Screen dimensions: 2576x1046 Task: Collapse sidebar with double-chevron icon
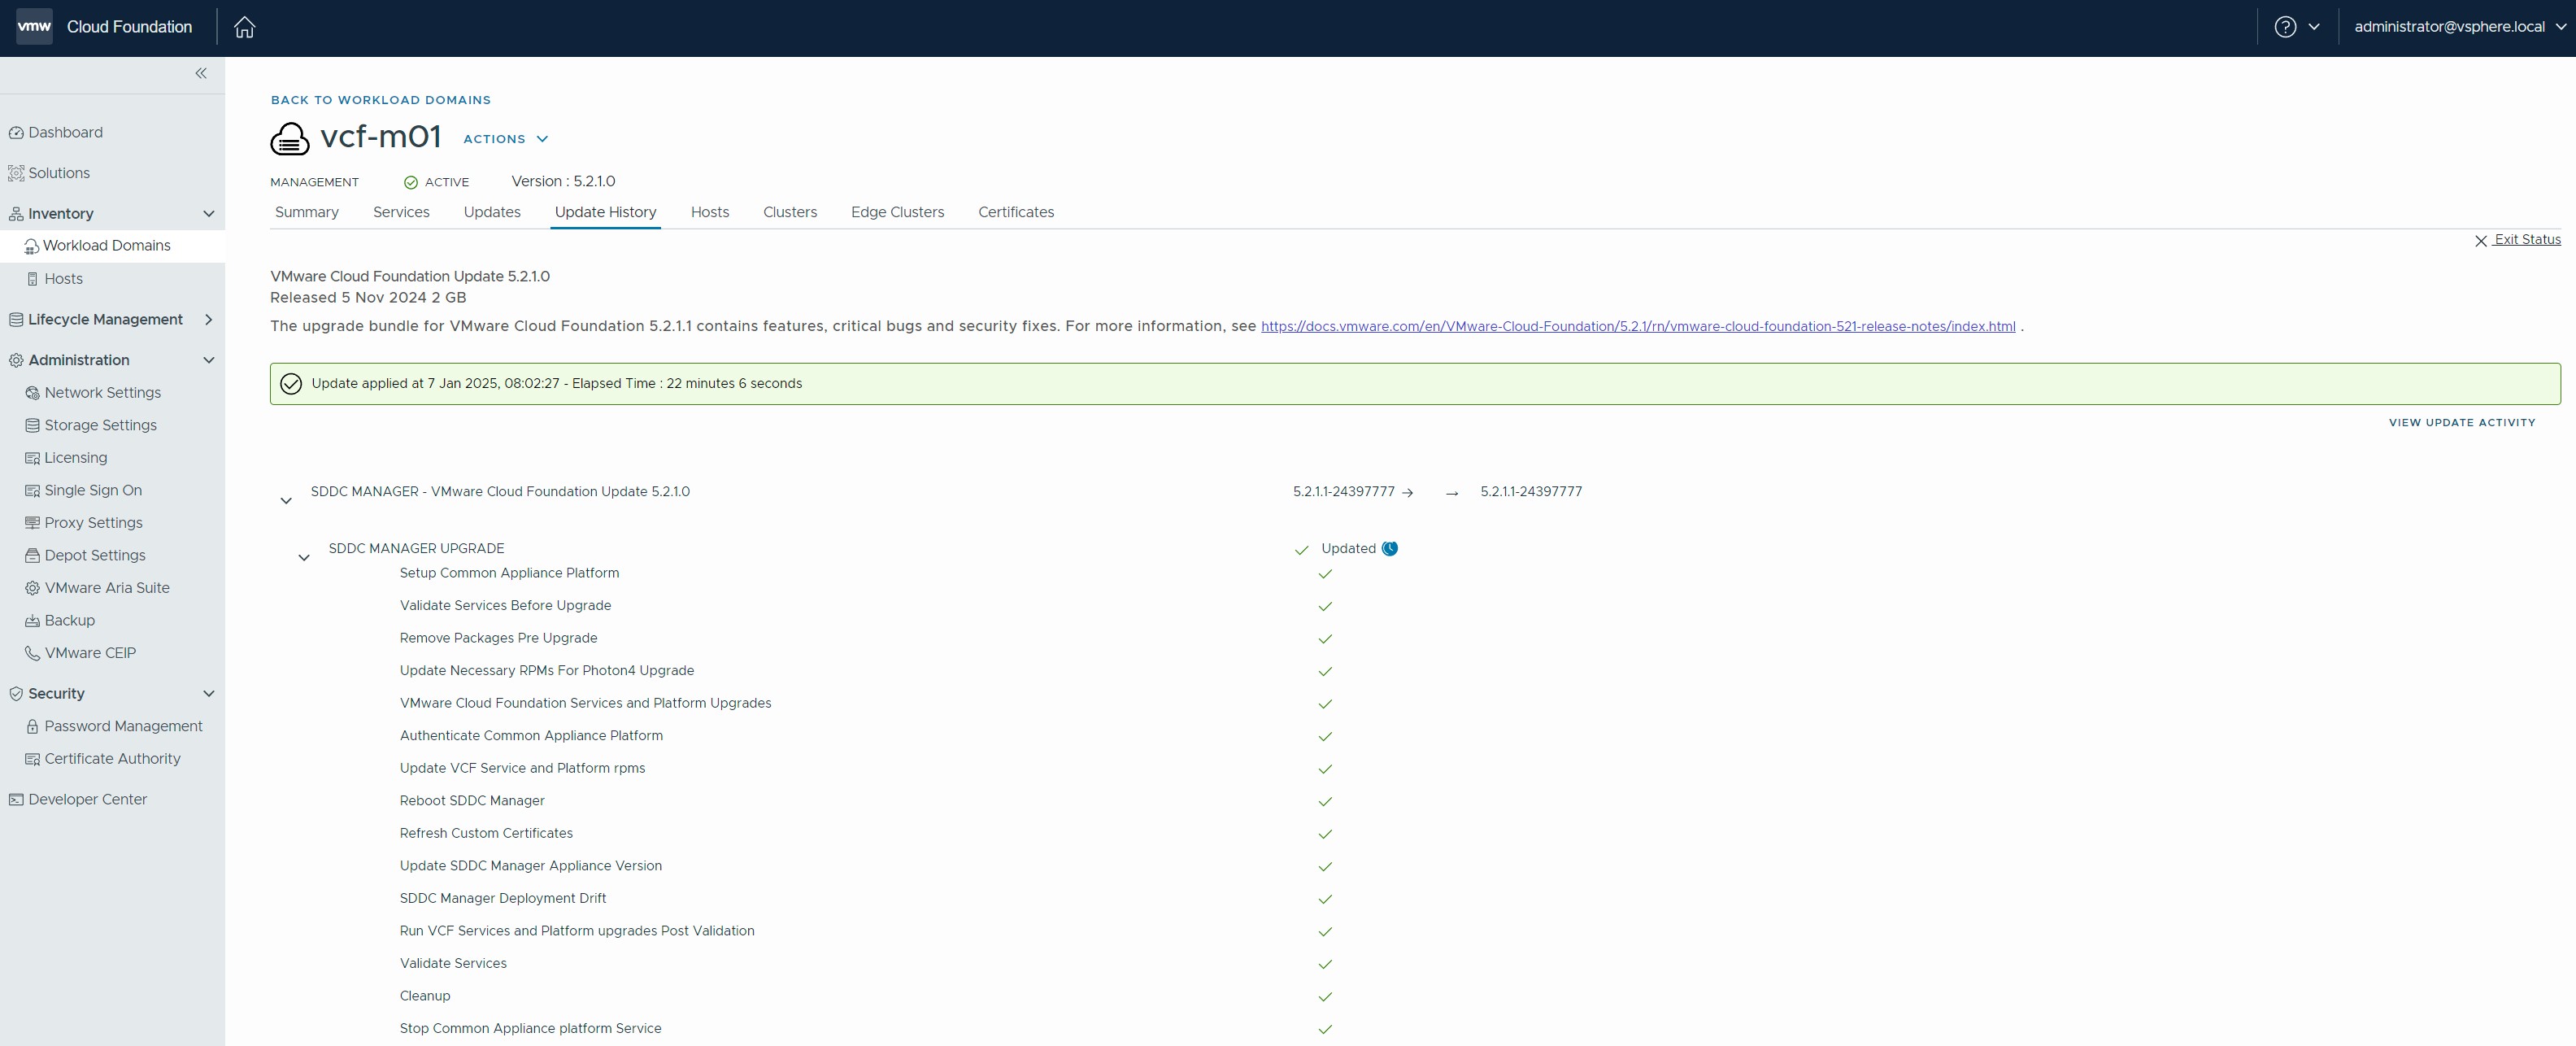201,73
